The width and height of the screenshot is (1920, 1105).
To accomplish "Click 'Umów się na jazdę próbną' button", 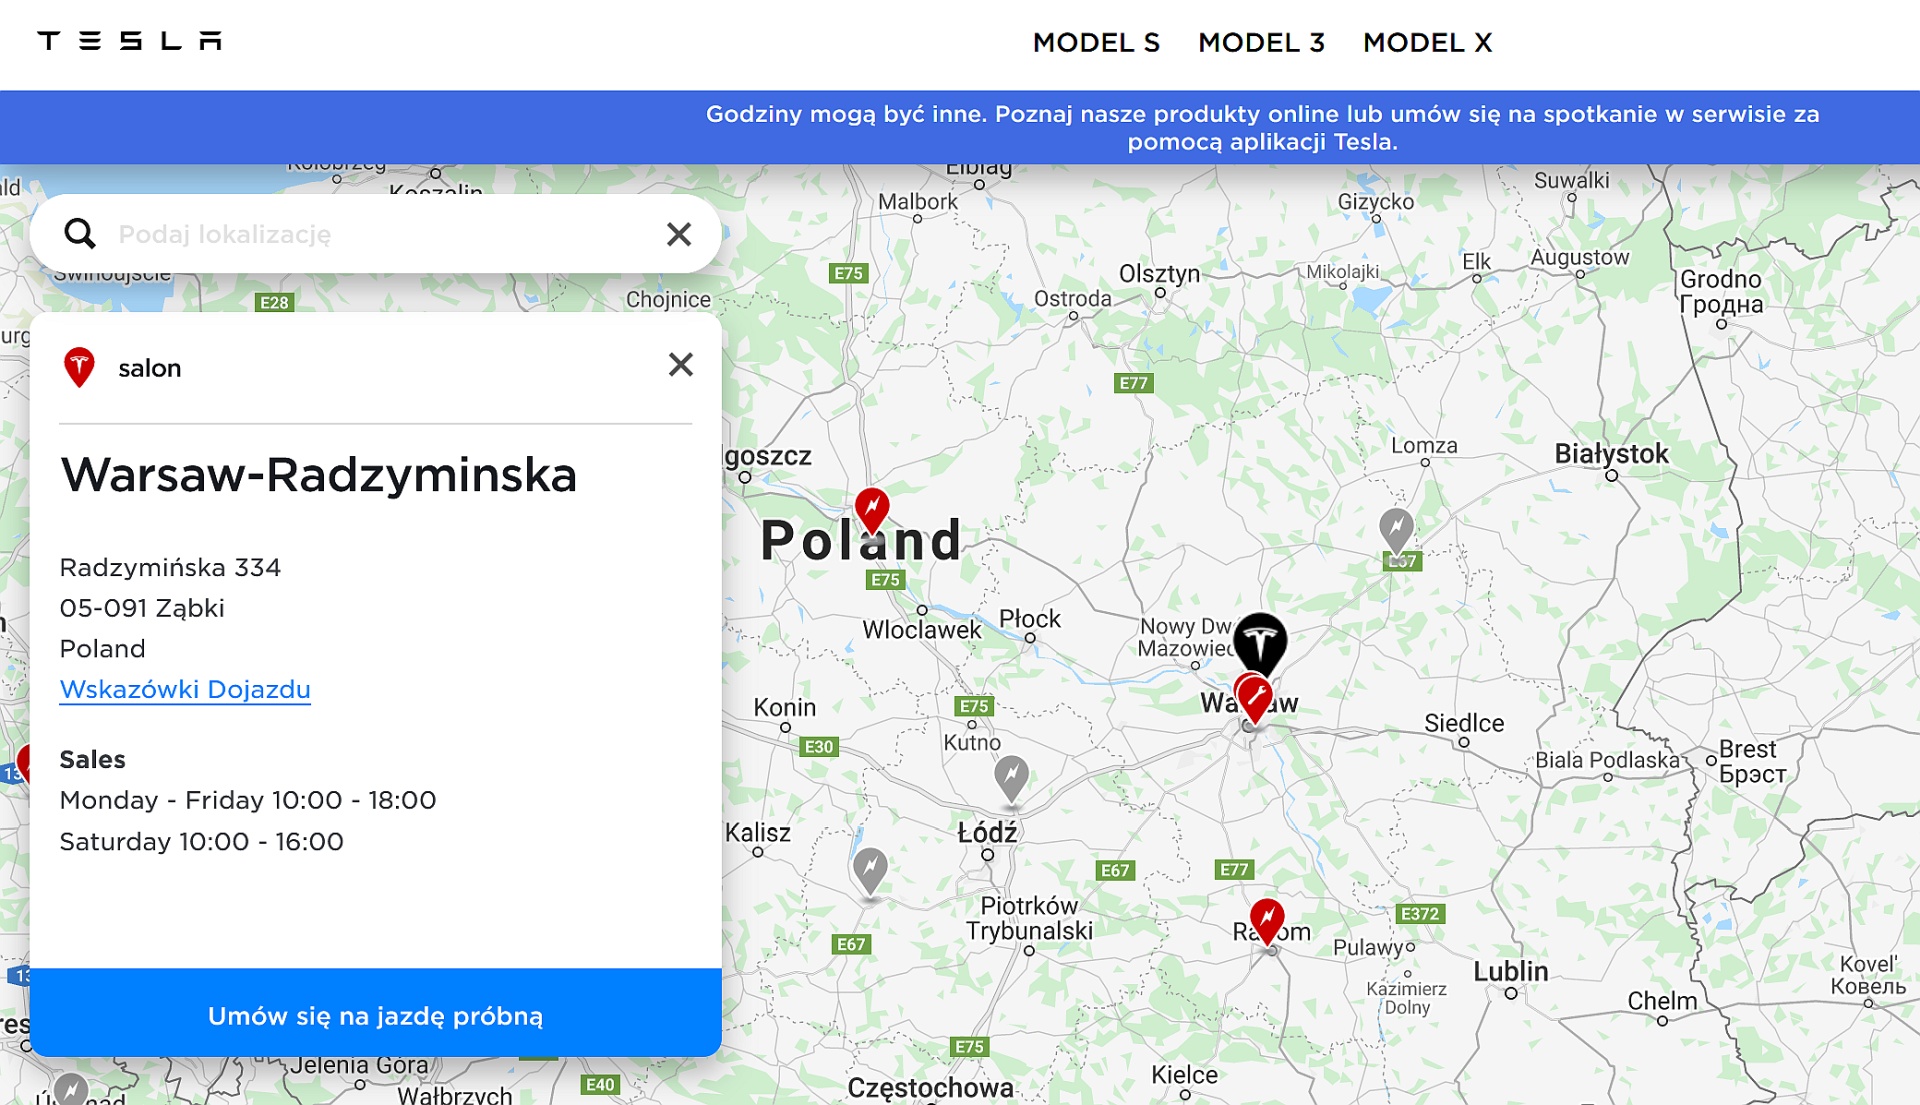I will pyautogui.click(x=376, y=1015).
